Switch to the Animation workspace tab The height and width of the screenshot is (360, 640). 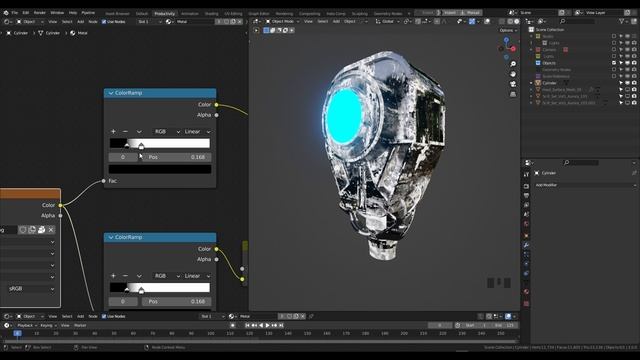(x=190, y=13)
